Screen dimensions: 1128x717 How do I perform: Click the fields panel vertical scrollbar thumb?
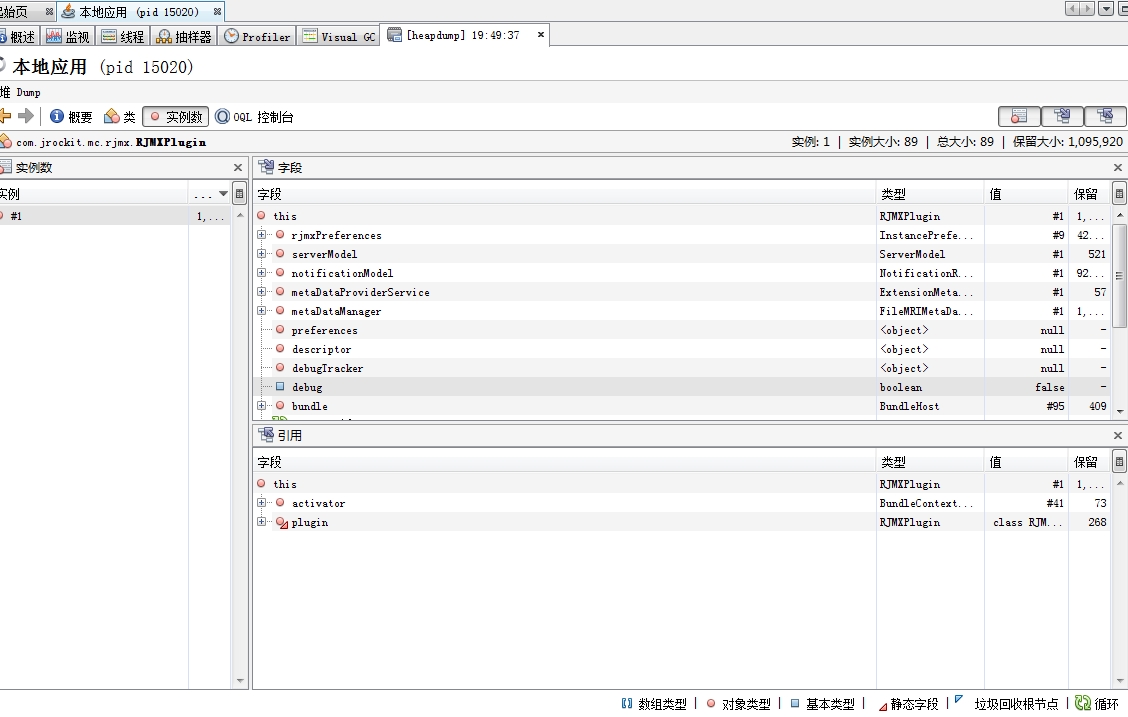tap(1119, 275)
